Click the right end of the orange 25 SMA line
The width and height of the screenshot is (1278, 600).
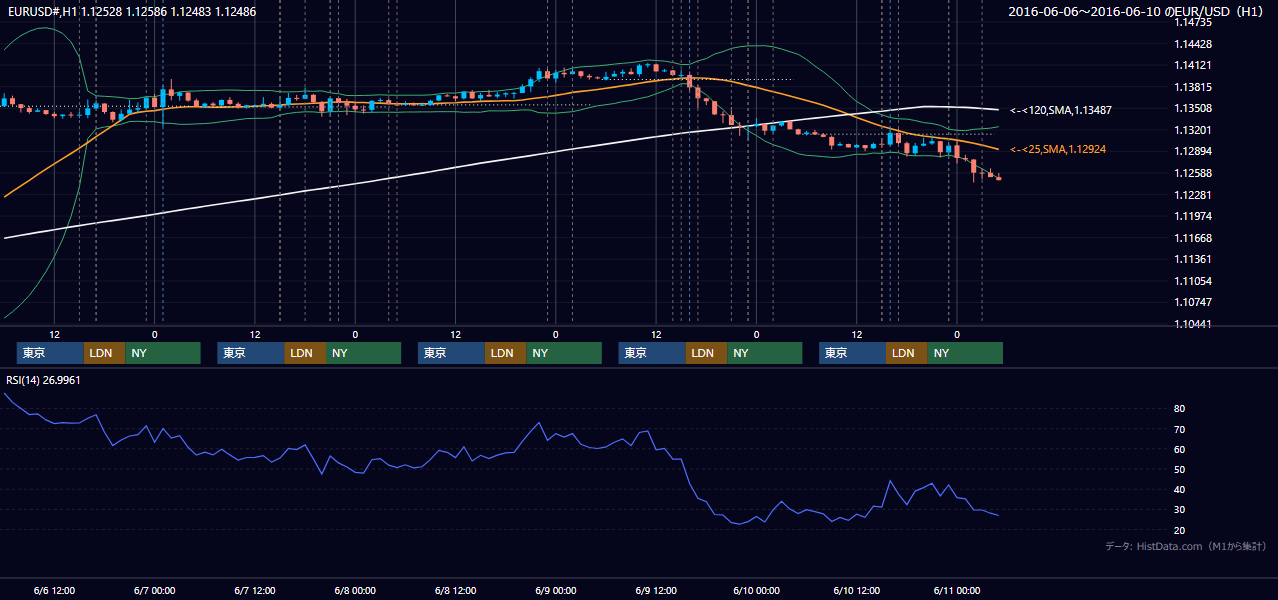997,149
